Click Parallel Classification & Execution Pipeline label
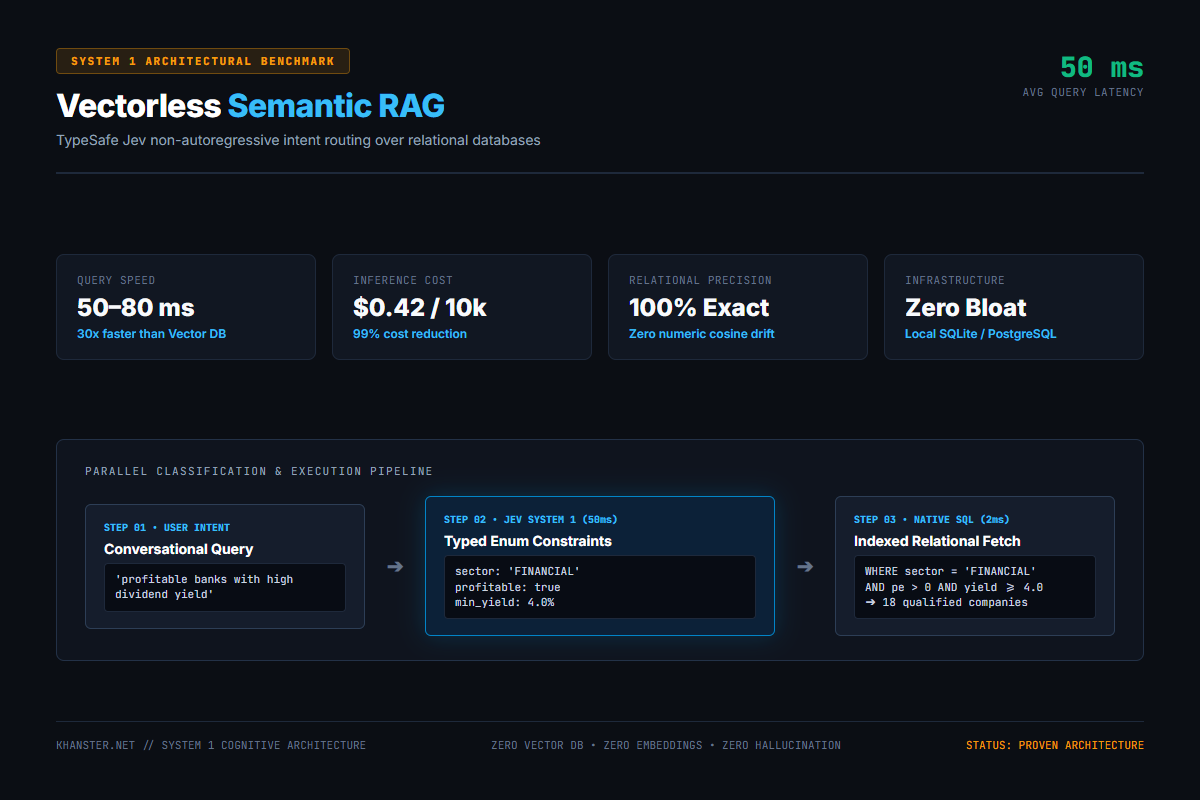This screenshot has height=800, width=1200. (x=259, y=471)
